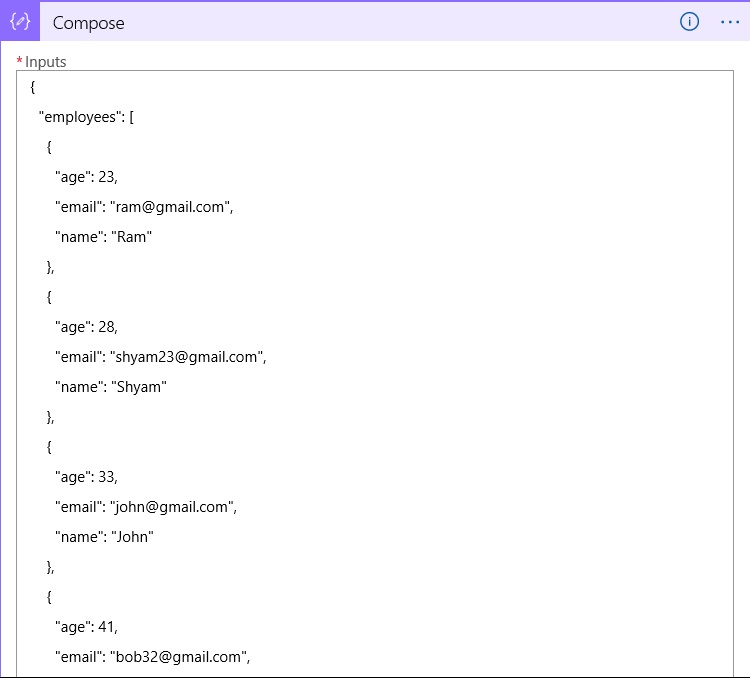The width and height of the screenshot is (750, 678).
Task: Click the "name": "John" entry
Action: coord(104,537)
